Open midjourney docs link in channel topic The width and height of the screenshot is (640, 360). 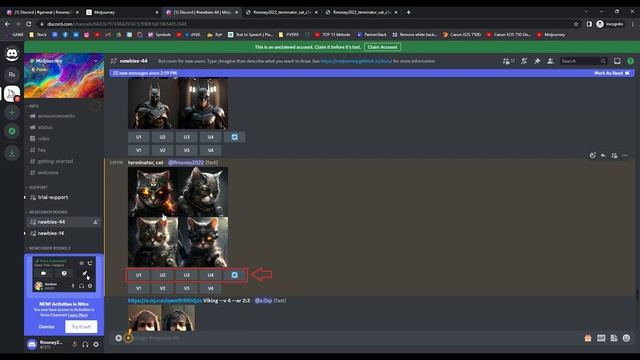tap(356, 61)
